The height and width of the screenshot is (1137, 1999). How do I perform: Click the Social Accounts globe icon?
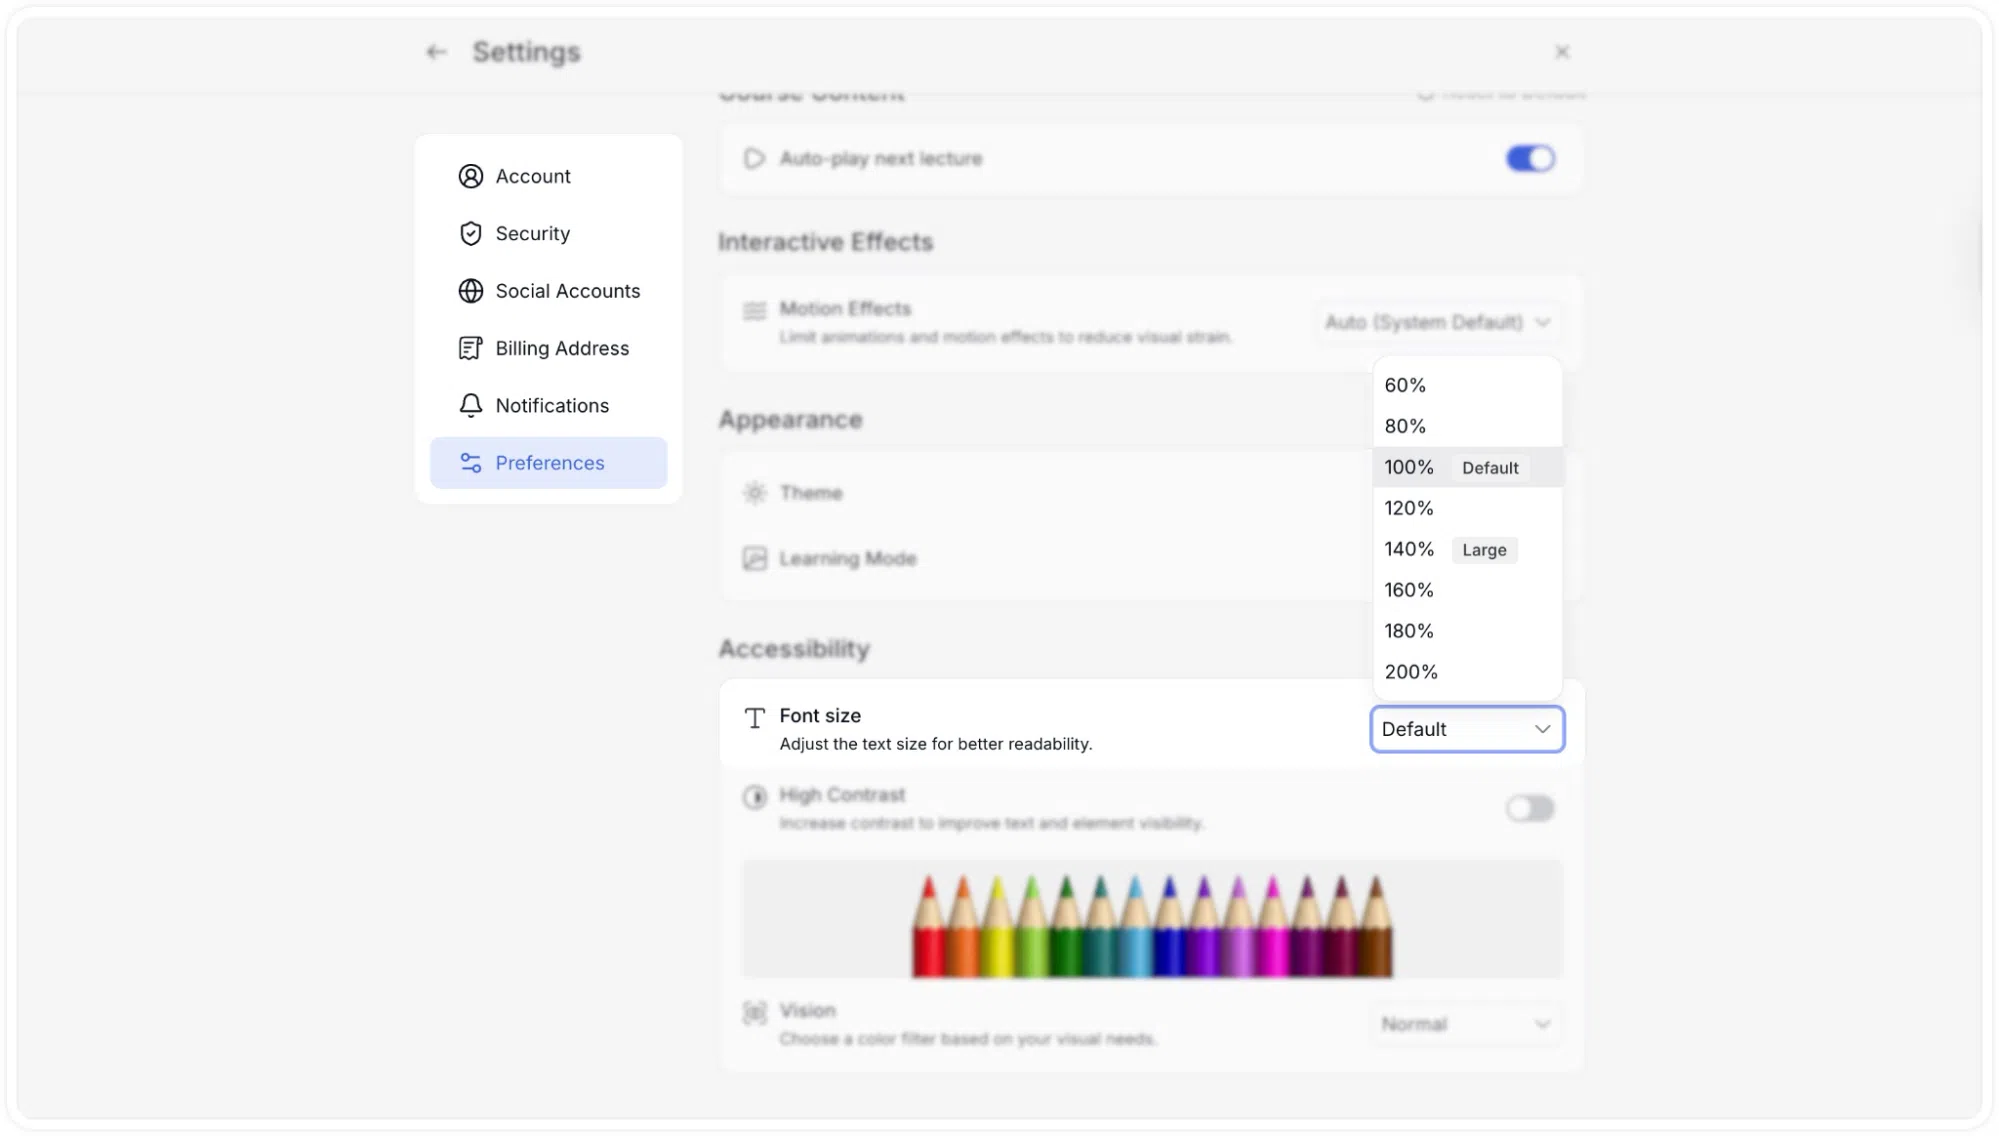point(471,291)
